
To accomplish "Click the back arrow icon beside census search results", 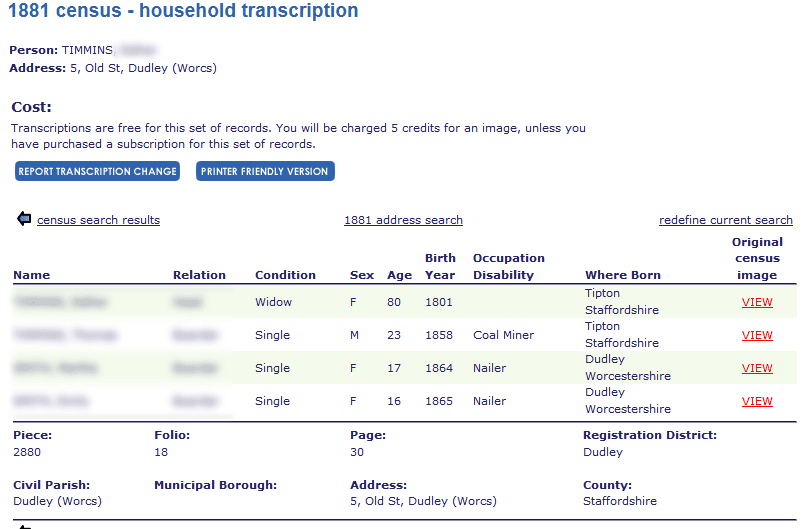I will coord(24,219).
